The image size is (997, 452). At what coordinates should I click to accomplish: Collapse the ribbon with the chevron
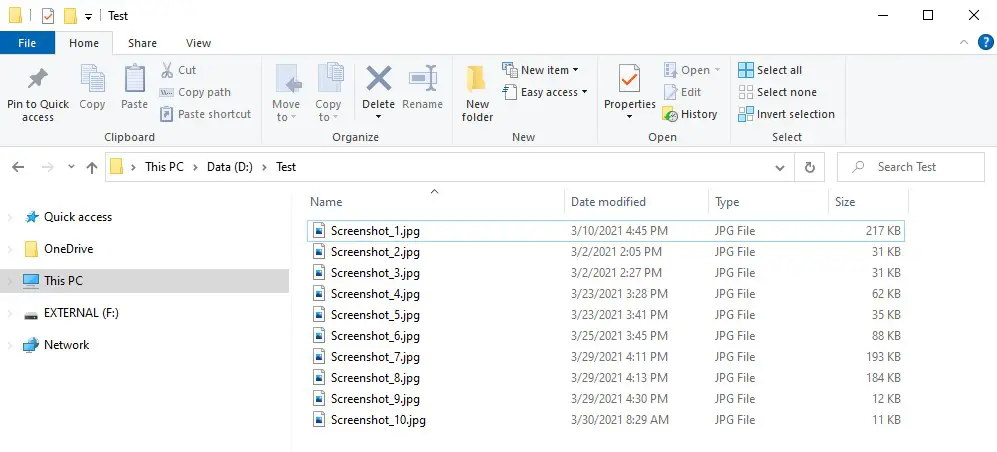[x=964, y=43]
